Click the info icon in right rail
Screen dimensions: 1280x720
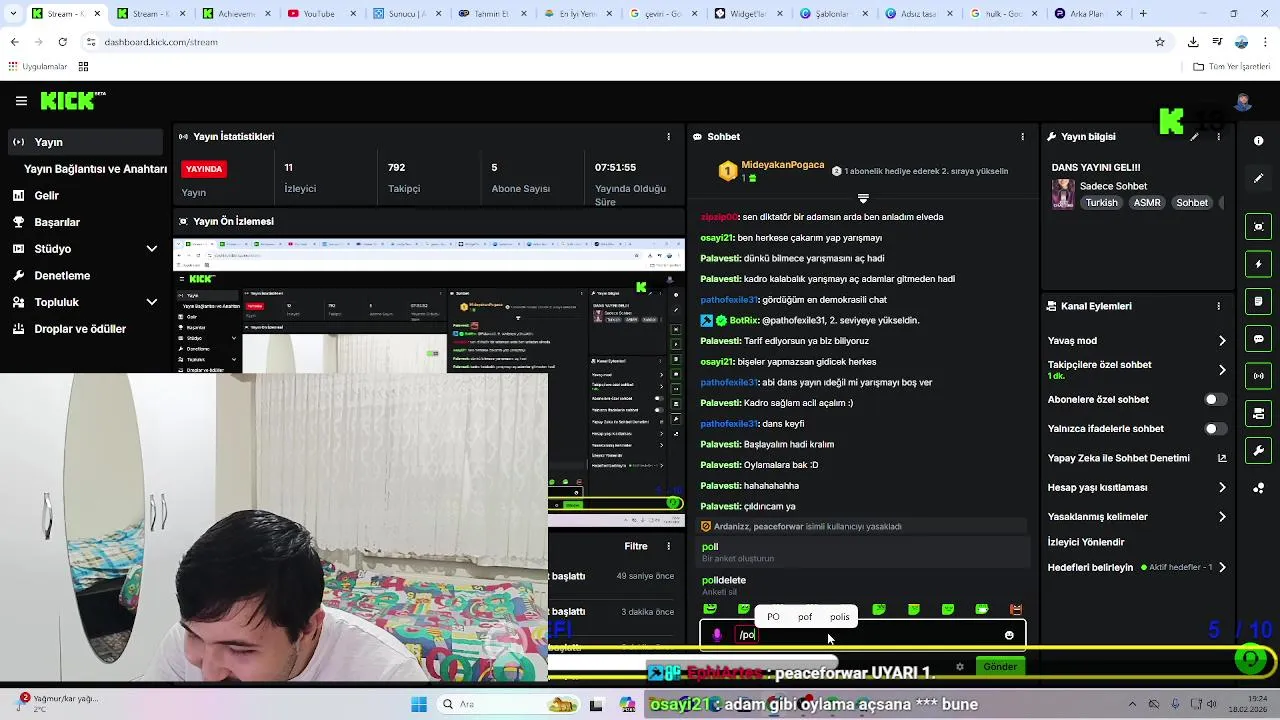click(x=1259, y=141)
